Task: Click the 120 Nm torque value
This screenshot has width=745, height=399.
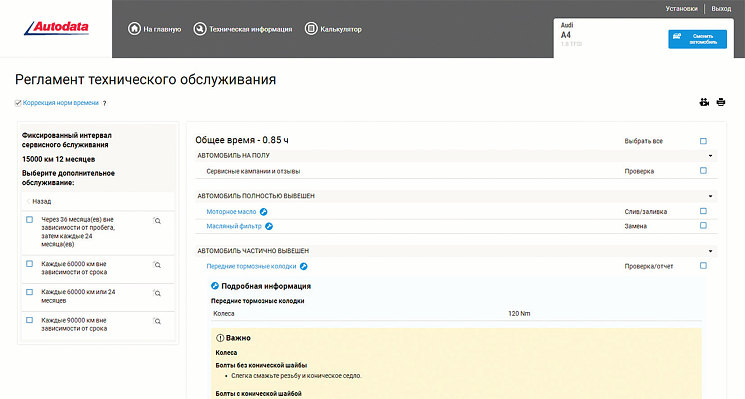Action: (519, 314)
